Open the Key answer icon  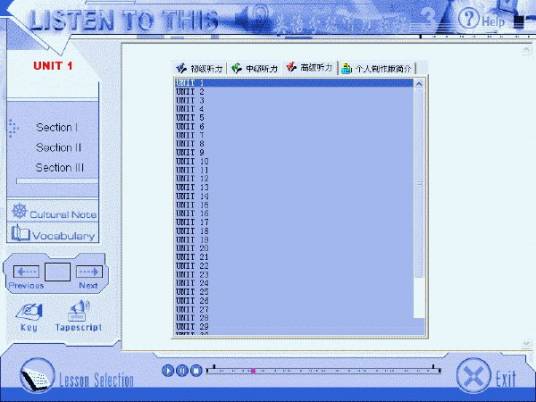(x=29, y=312)
